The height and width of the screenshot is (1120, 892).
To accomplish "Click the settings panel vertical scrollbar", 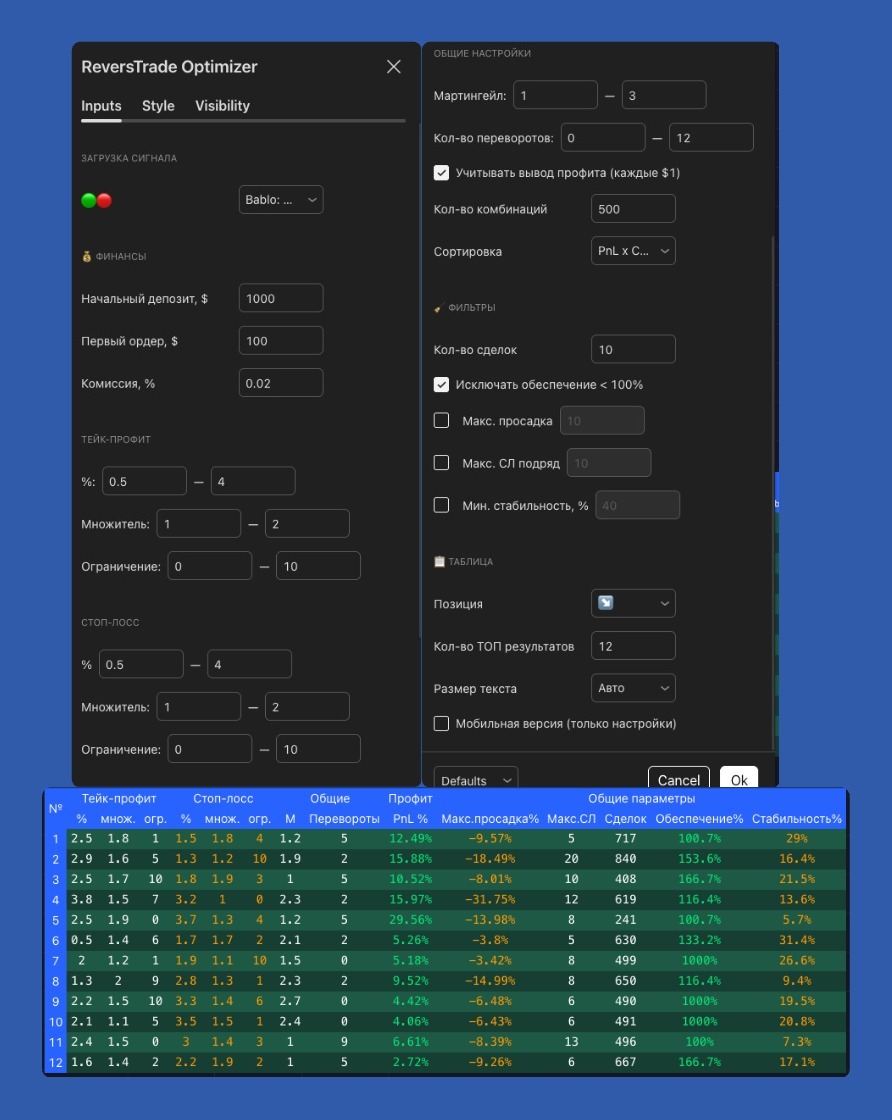I will [x=773, y=493].
